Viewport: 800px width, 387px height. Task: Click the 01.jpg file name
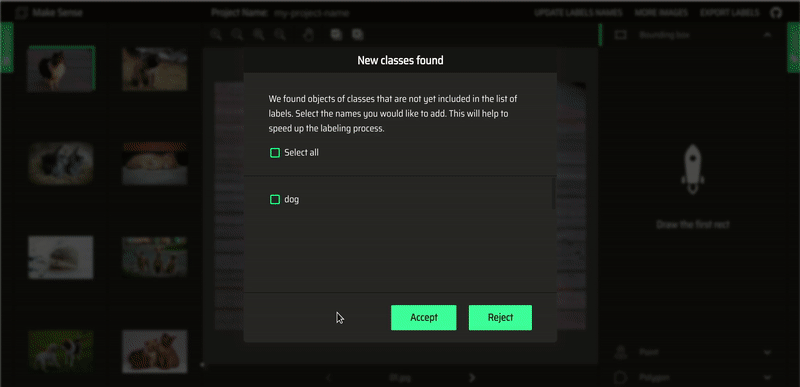[x=400, y=378]
